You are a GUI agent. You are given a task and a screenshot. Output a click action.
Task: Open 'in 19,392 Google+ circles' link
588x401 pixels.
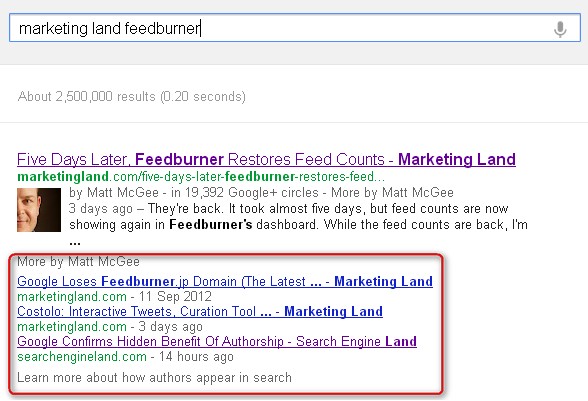[x=244, y=192]
